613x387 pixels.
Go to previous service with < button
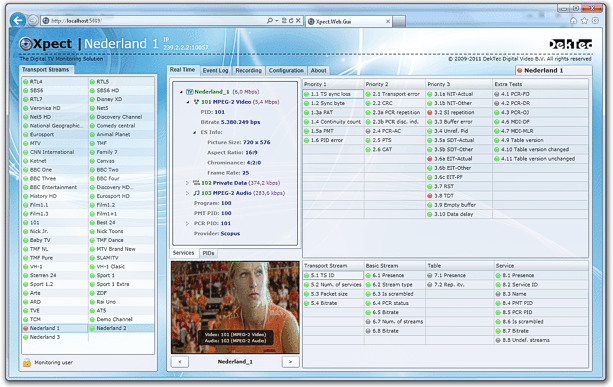180,362
